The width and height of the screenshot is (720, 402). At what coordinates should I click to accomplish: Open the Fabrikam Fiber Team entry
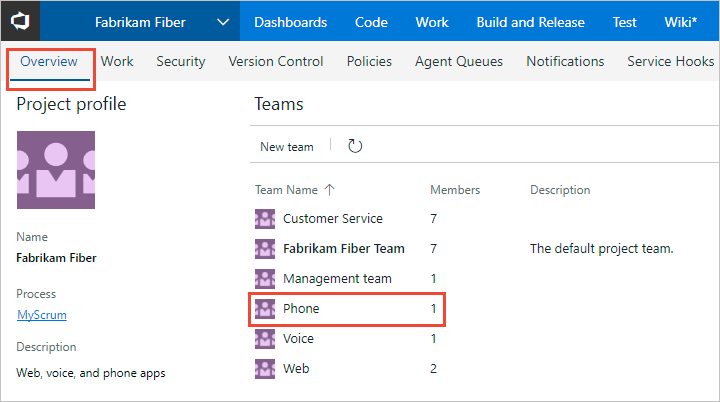pyautogui.click(x=343, y=249)
